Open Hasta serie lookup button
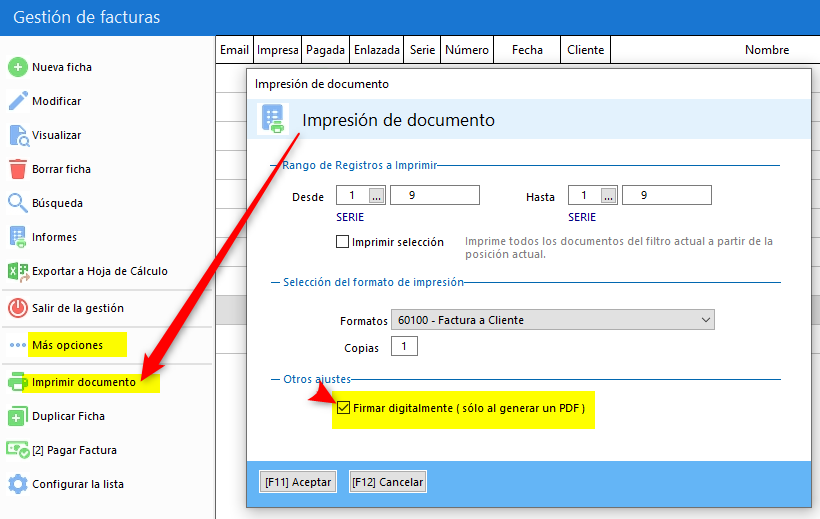The width and height of the screenshot is (820, 519). pyautogui.click(x=608, y=196)
